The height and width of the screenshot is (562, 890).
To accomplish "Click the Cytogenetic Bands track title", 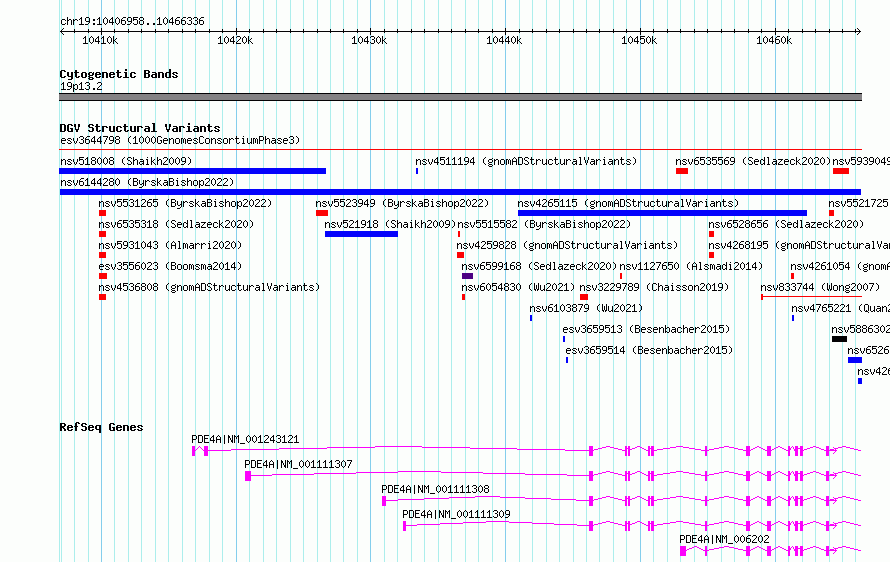I will [x=119, y=74].
